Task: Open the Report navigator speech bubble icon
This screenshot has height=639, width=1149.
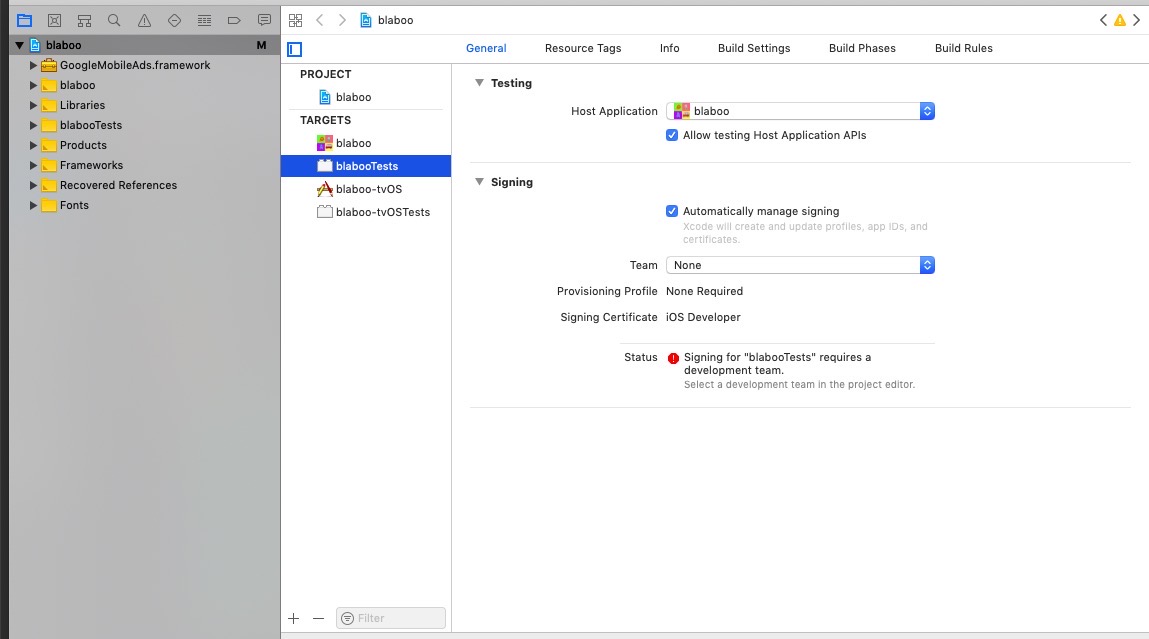Action: point(265,21)
